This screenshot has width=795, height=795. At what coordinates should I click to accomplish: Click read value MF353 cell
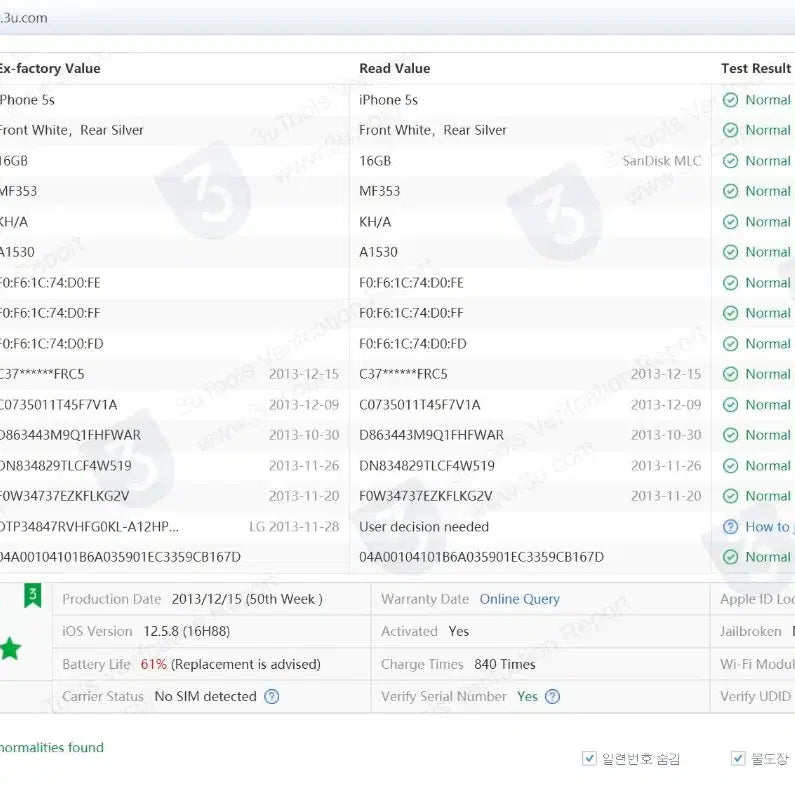pos(379,191)
